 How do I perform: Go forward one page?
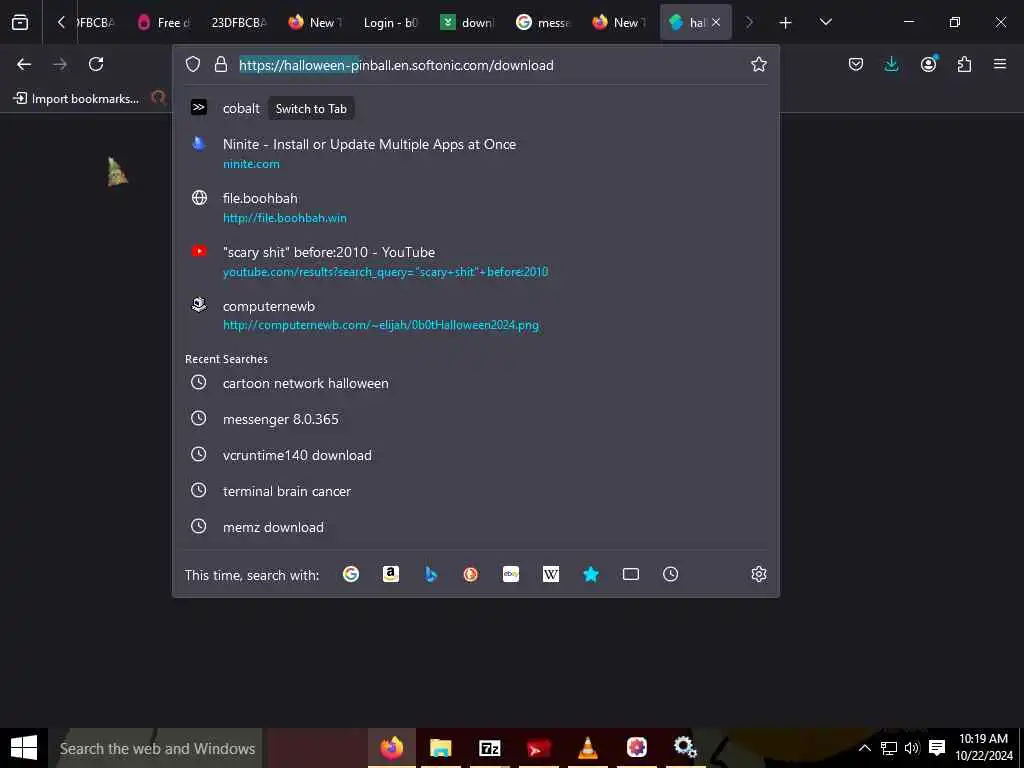click(59, 64)
